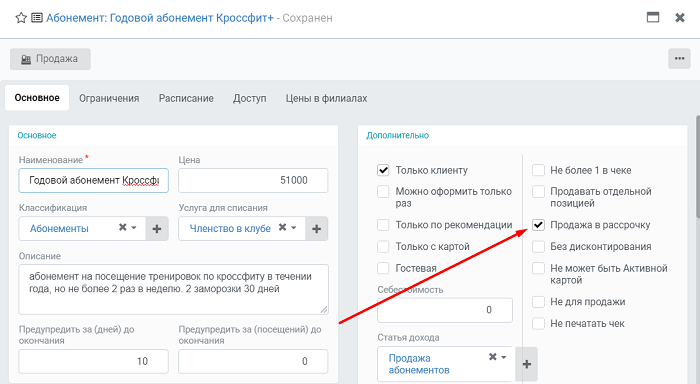Grab the description resize handle corner
The width and height of the screenshot is (700, 384).
click(x=324, y=309)
